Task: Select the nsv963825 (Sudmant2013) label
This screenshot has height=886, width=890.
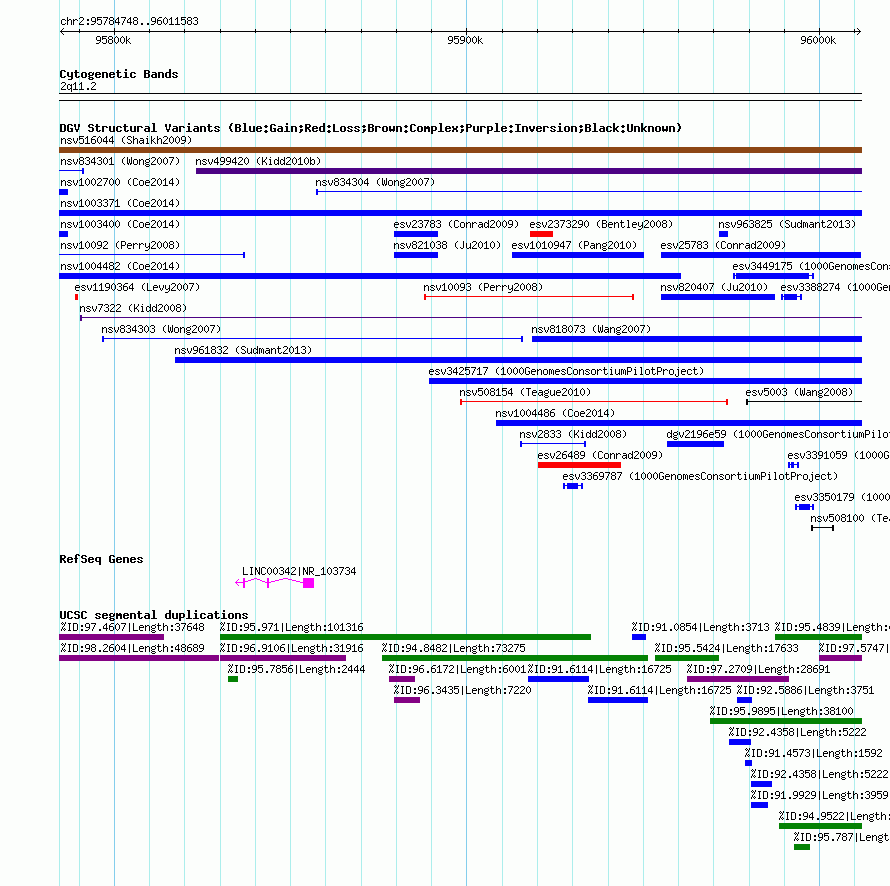Action: pos(787,224)
